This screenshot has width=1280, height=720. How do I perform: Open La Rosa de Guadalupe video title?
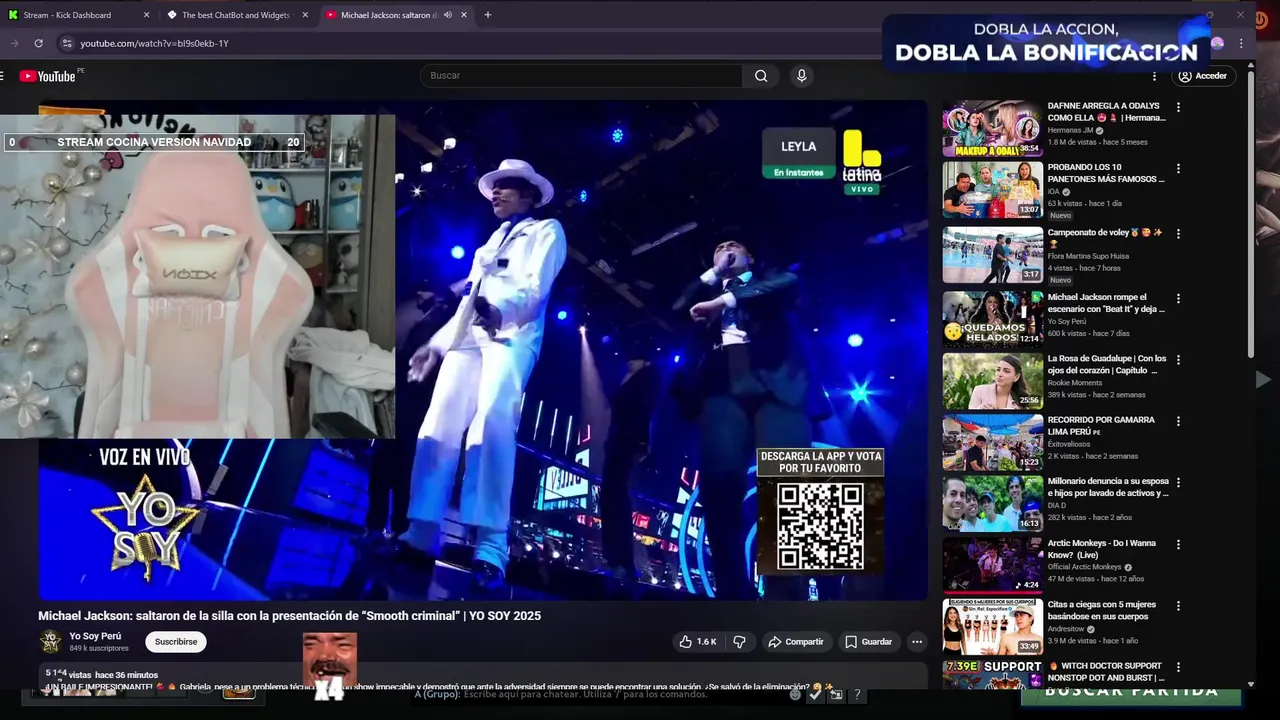point(1107,364)
